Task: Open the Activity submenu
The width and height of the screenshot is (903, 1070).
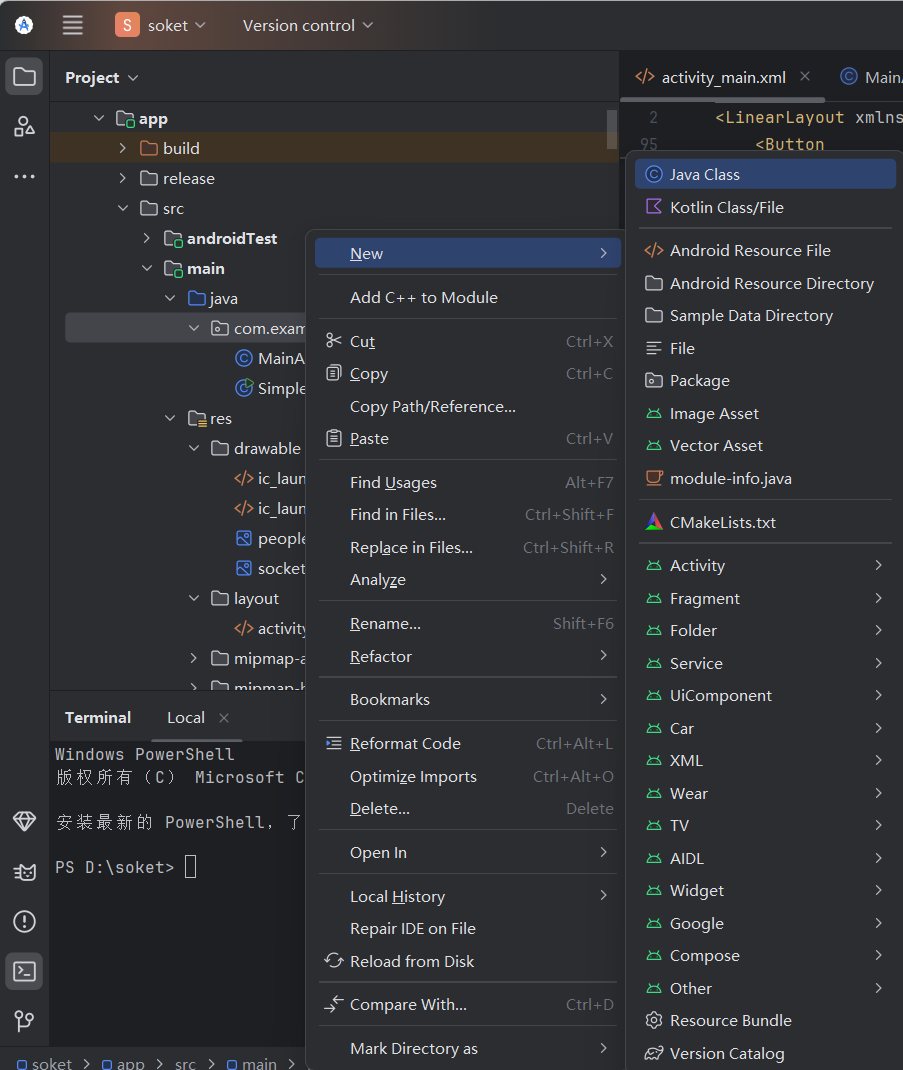Action: pos(765,566)
